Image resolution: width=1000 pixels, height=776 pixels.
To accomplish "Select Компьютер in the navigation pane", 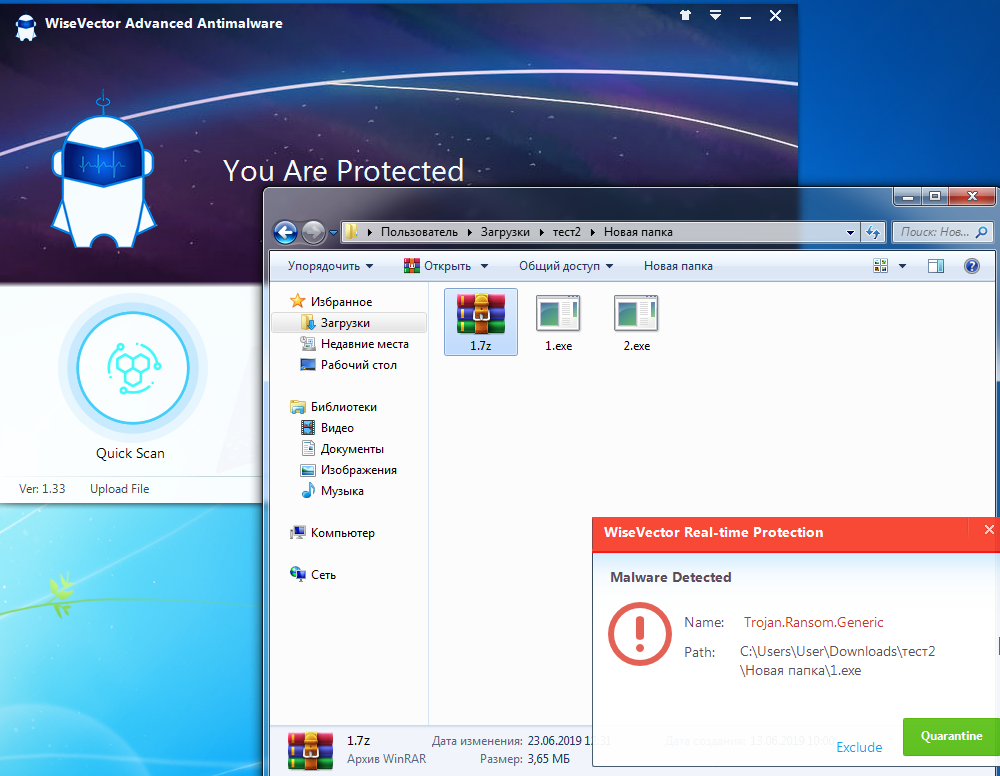I will 332,532.
